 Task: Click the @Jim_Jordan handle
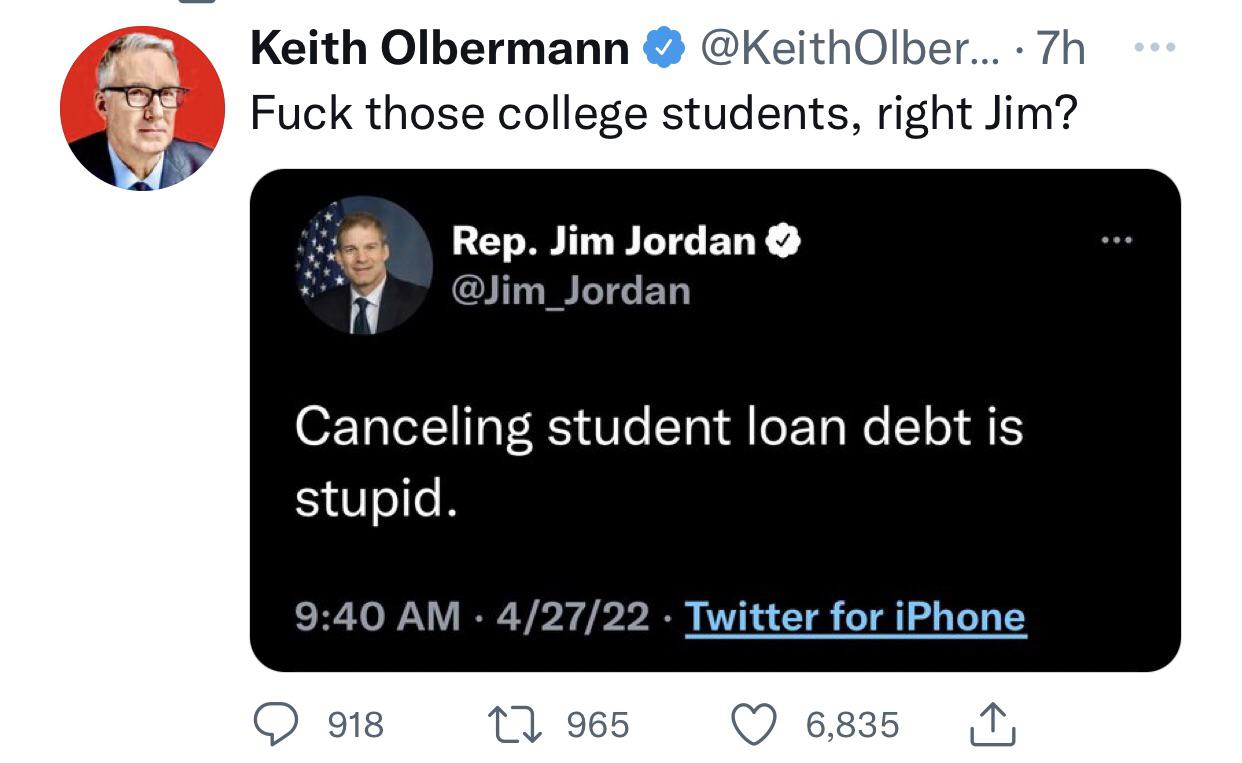click(x=570, y=291)
